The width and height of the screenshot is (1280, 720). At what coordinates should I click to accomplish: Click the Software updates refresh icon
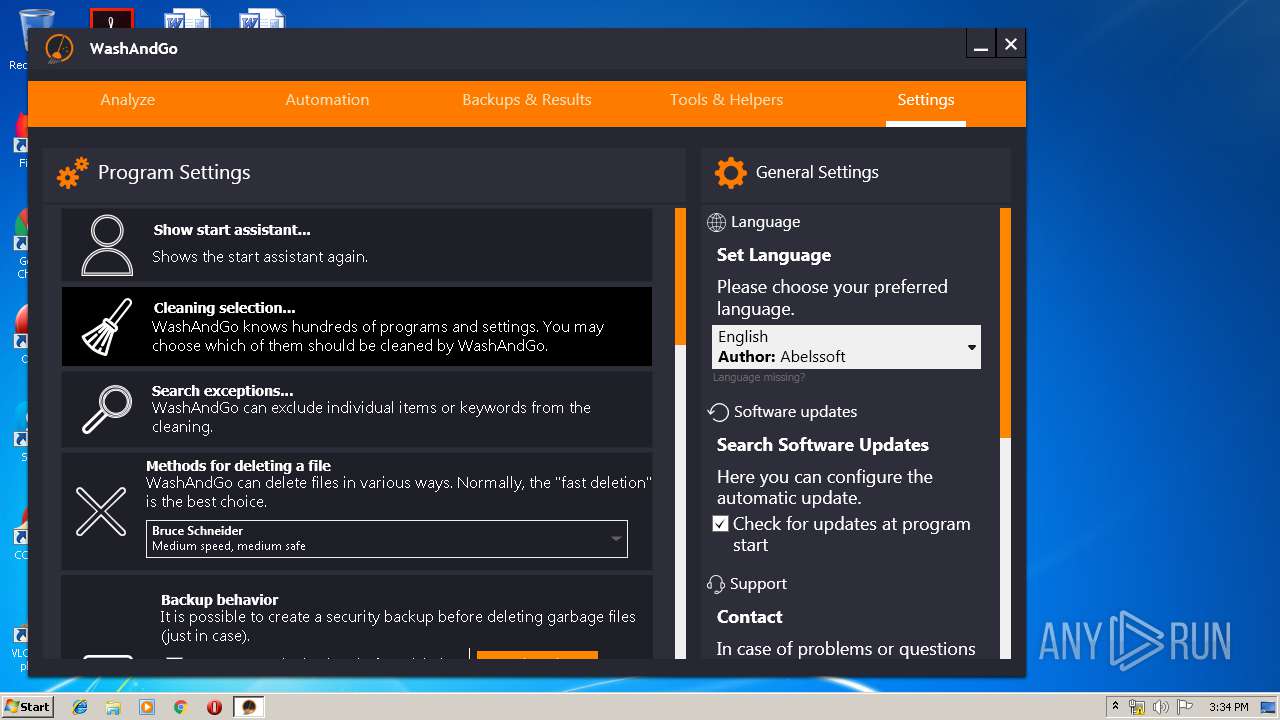[x=718, y=412]
